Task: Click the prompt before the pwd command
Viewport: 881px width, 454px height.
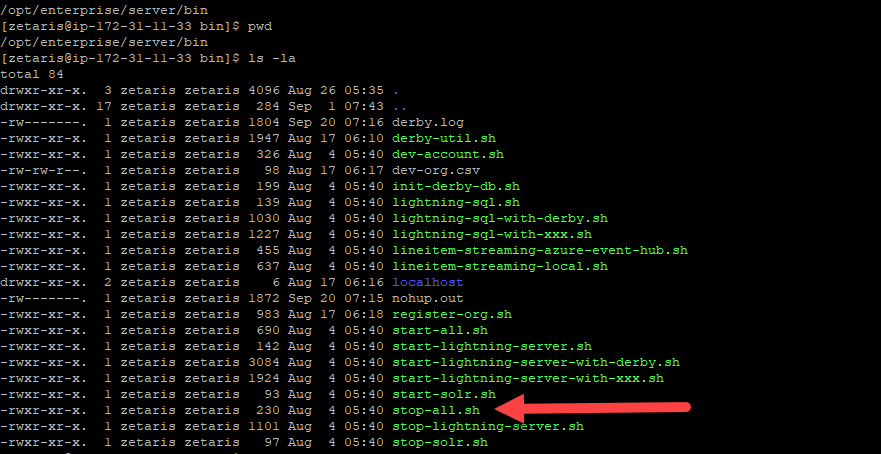Action: click(x=120, y=26)
